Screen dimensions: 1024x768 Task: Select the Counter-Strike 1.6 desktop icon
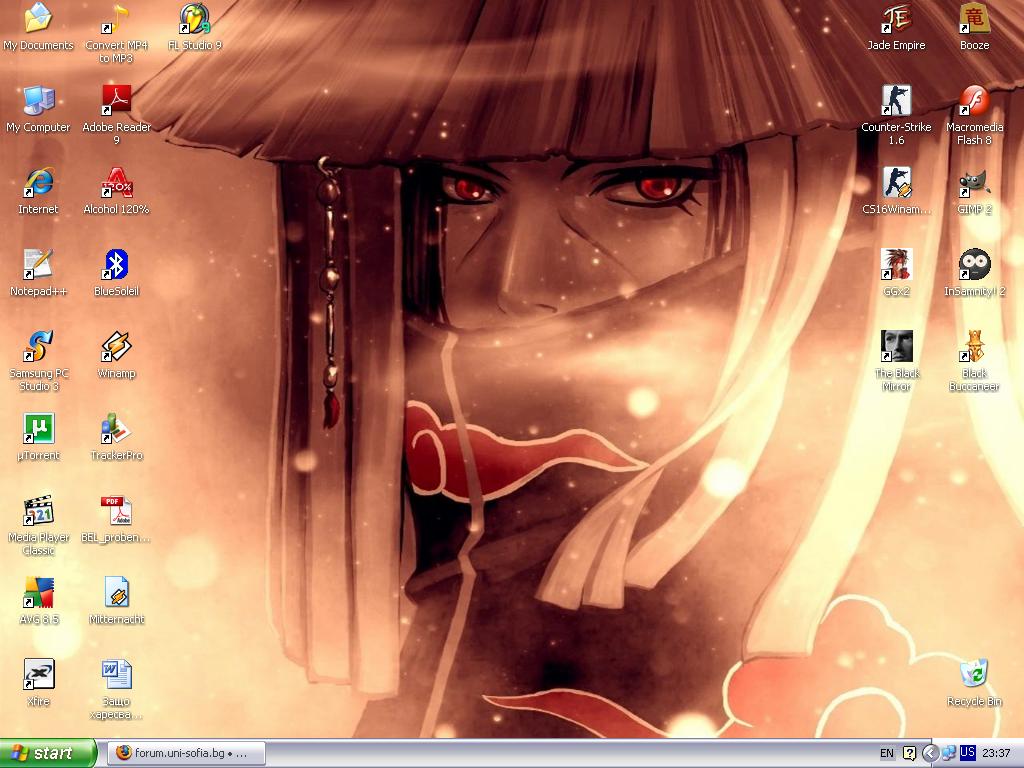(x=896, y=101)
